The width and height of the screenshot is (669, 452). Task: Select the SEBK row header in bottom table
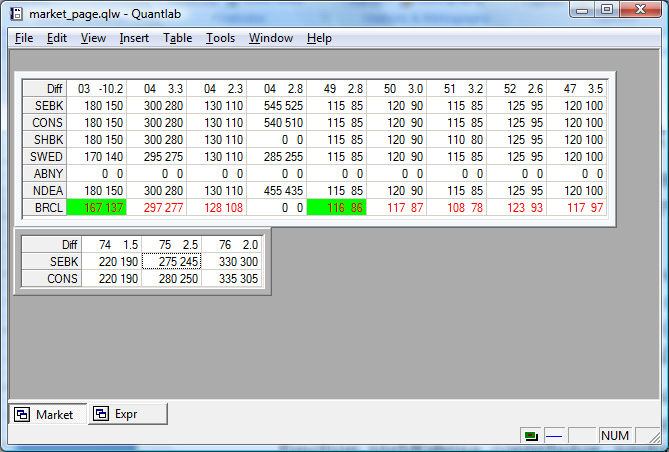pos(52,261)
